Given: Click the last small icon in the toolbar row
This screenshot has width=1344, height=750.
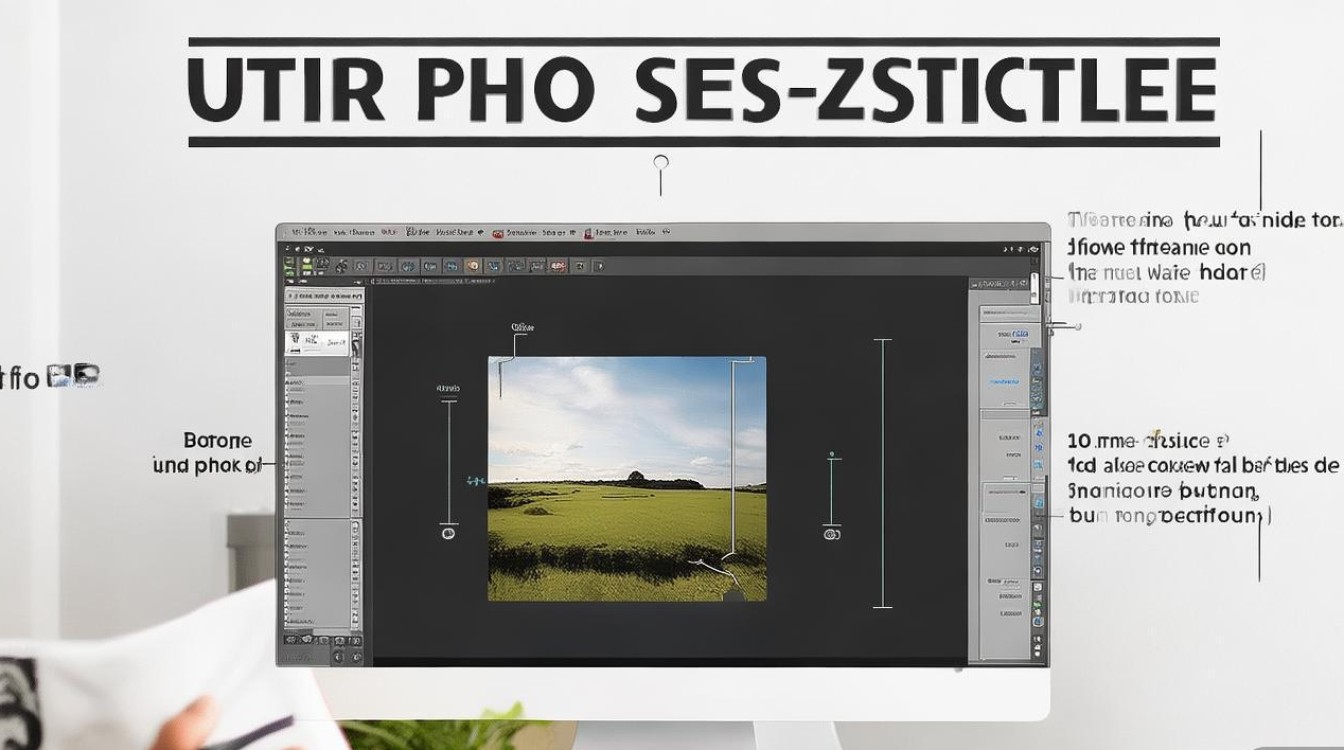Looking at the screenshot, I should (599, 266).
